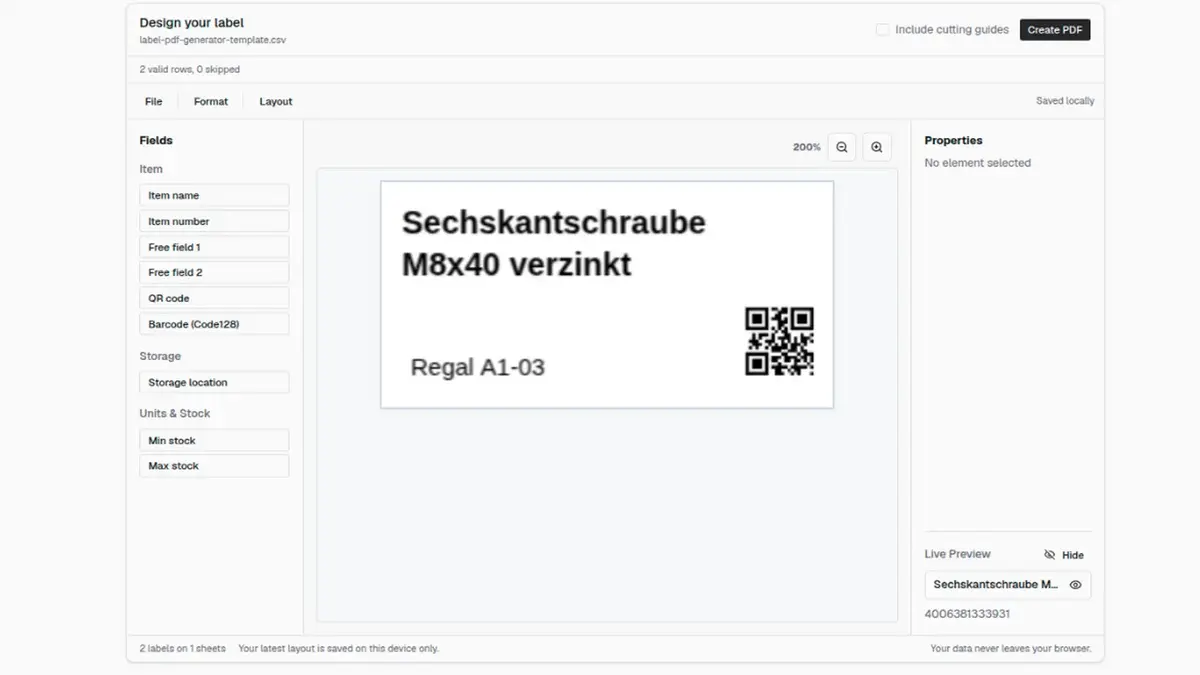
Task: Click the 200% zoom level text
Action: click(x=807, y=147)
